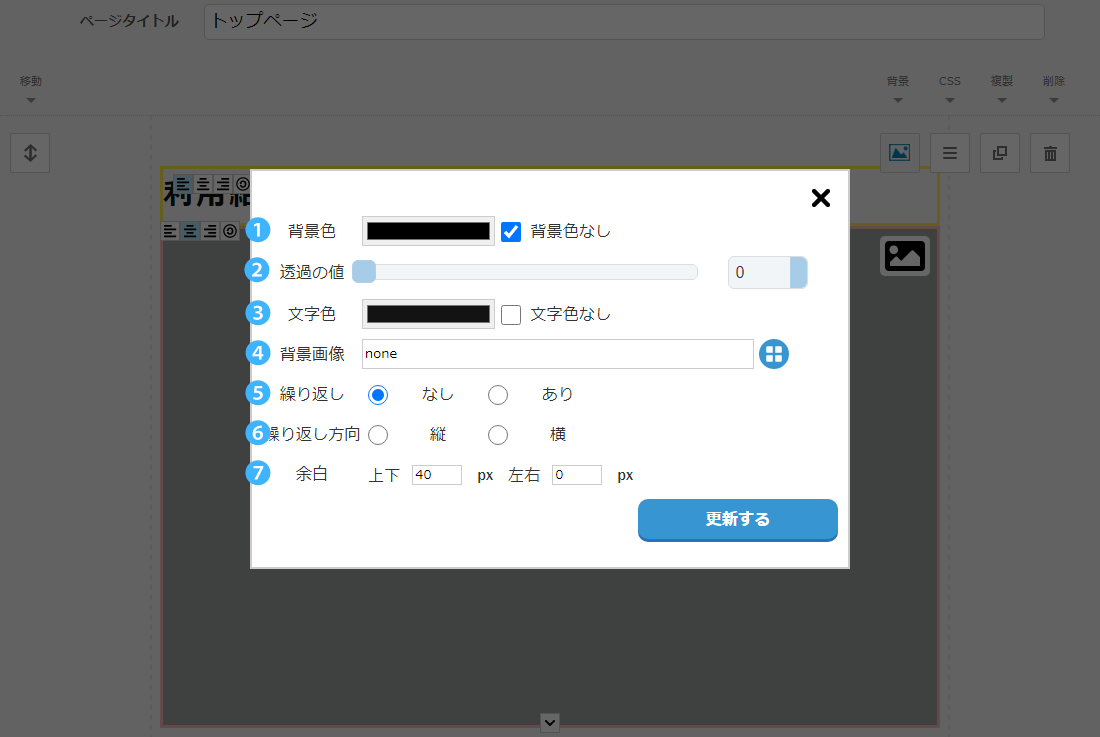
Task: Expand the 移動 dropdown arrow
Action: tap(30, 100)
